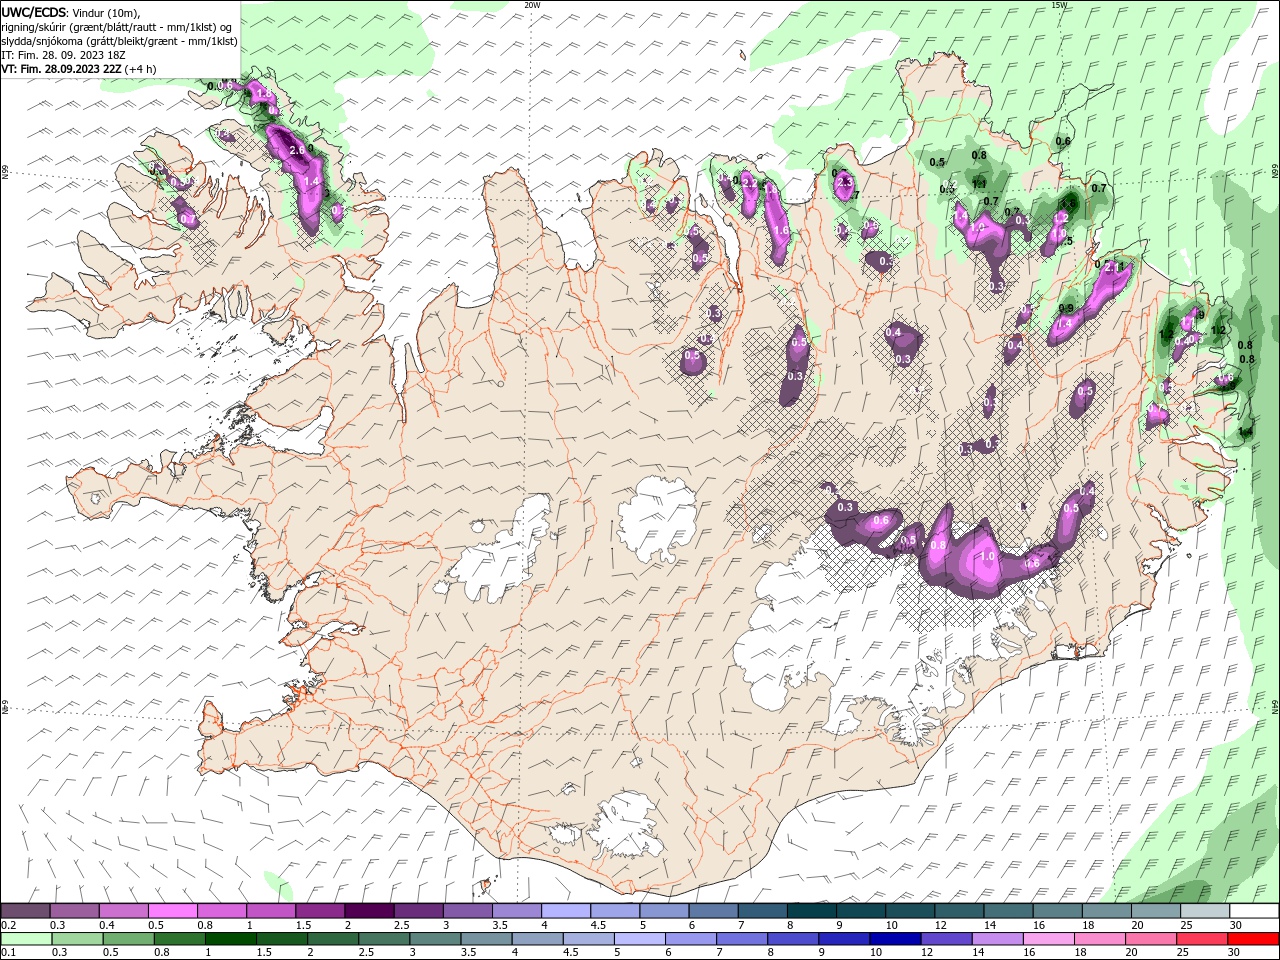
Task: Click the snow legend swatch starting at 3
Action: coord(466,911)
